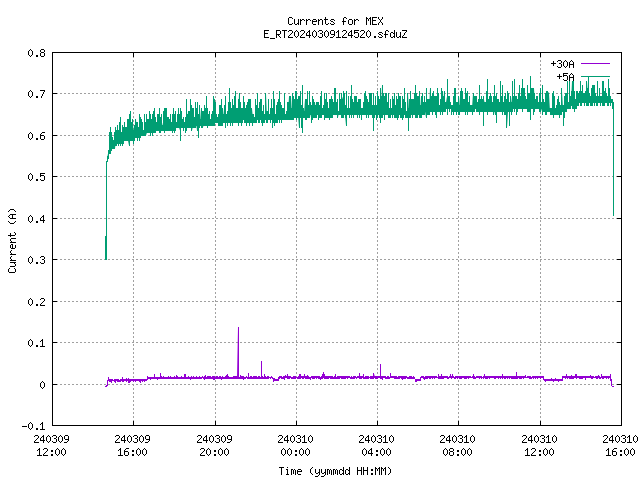Click the y-axis value 0.1
Viewport: 640px width, 480px height.
tap(36, 342)
